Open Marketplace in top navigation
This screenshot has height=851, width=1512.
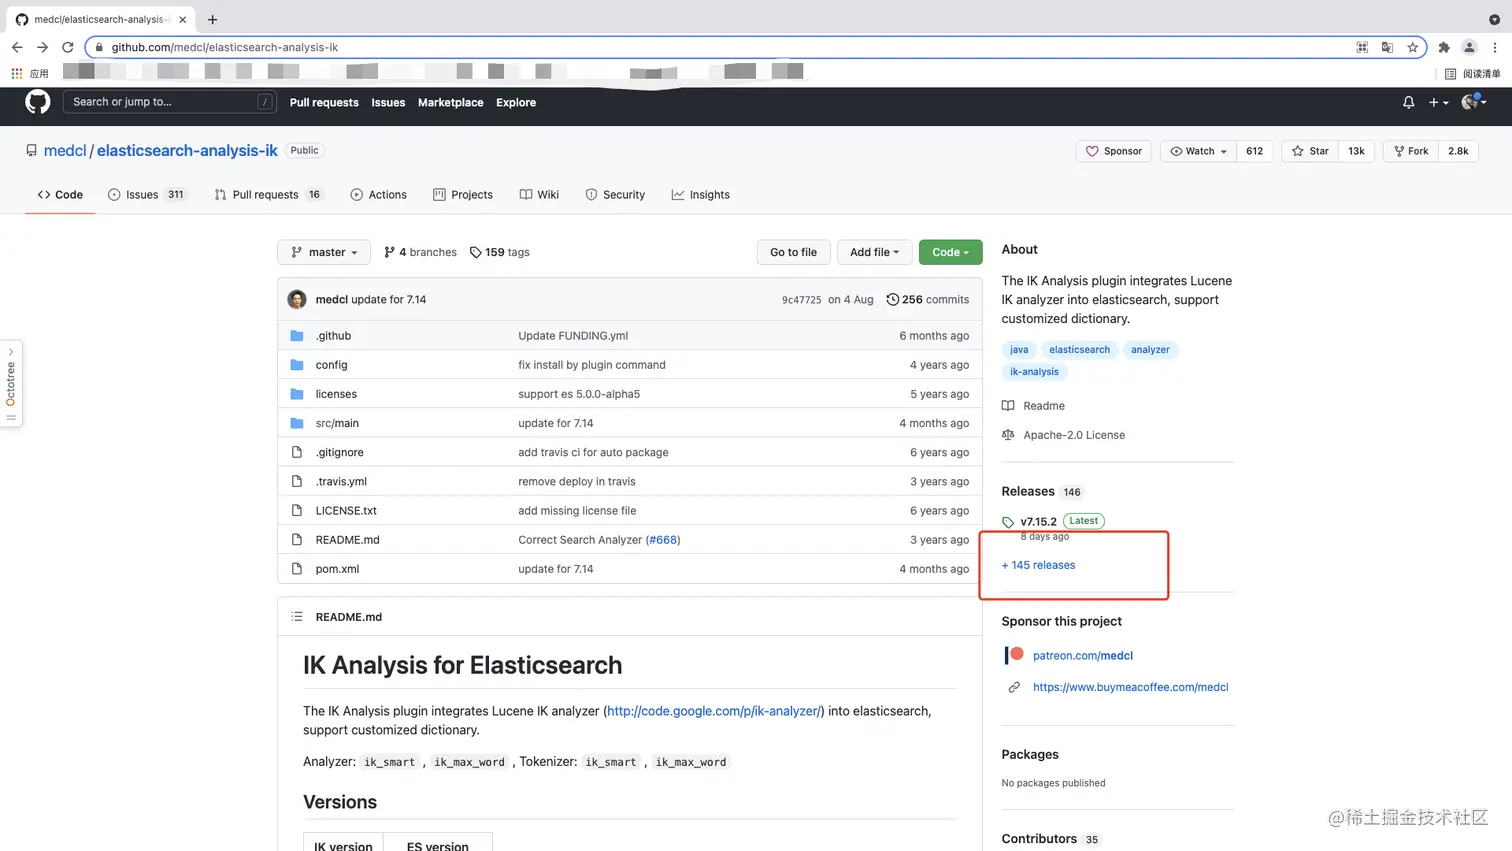(x=450, y=102)
